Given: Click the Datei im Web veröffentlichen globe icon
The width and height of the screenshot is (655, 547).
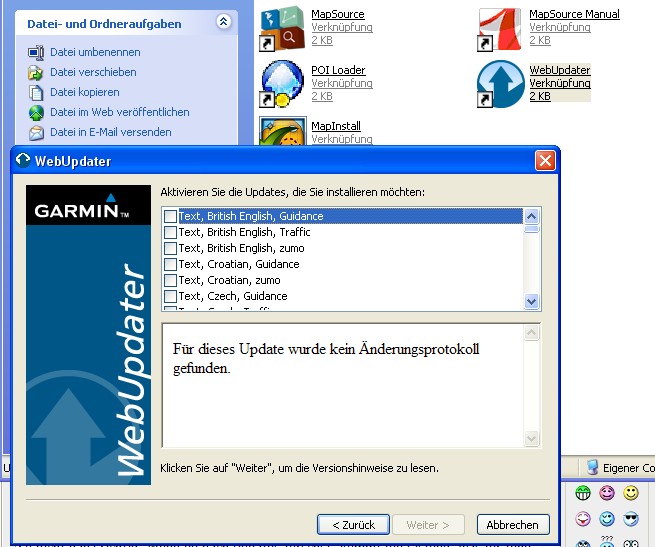Looking at the screenshot, I should [x=37, y=112].
